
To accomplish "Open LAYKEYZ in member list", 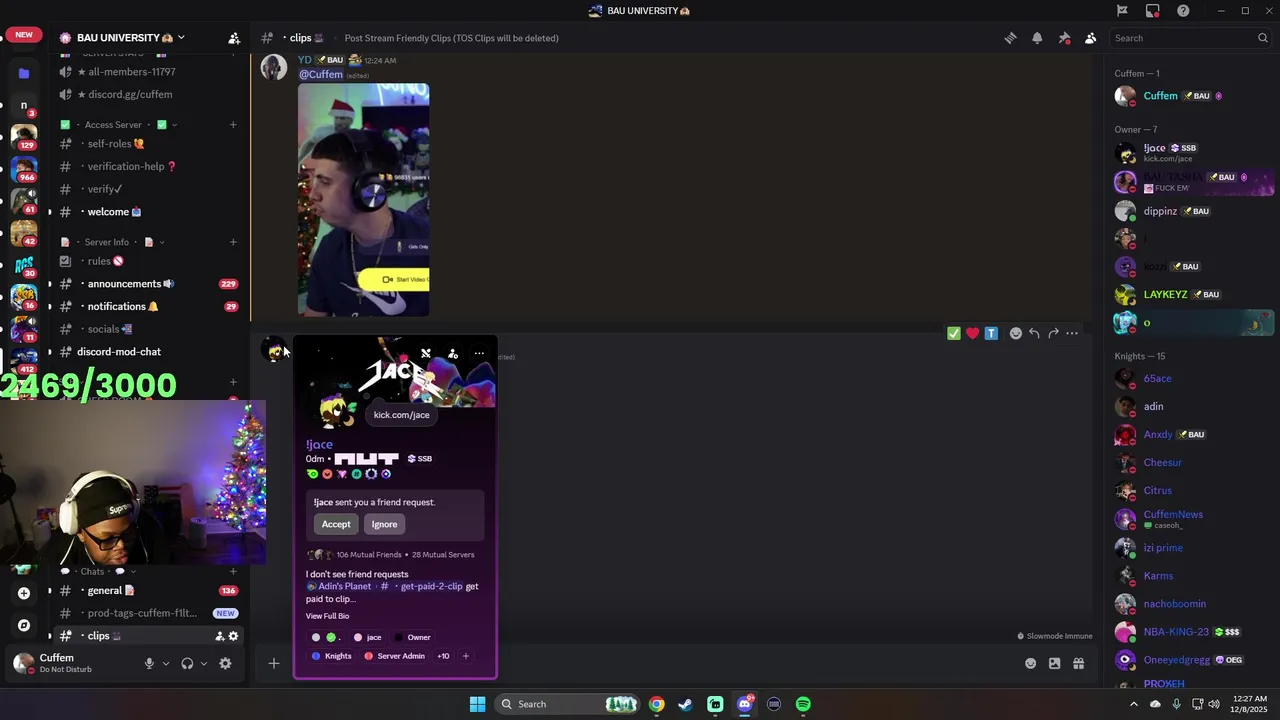I will pyautogui.click(x=1193, y=295).
